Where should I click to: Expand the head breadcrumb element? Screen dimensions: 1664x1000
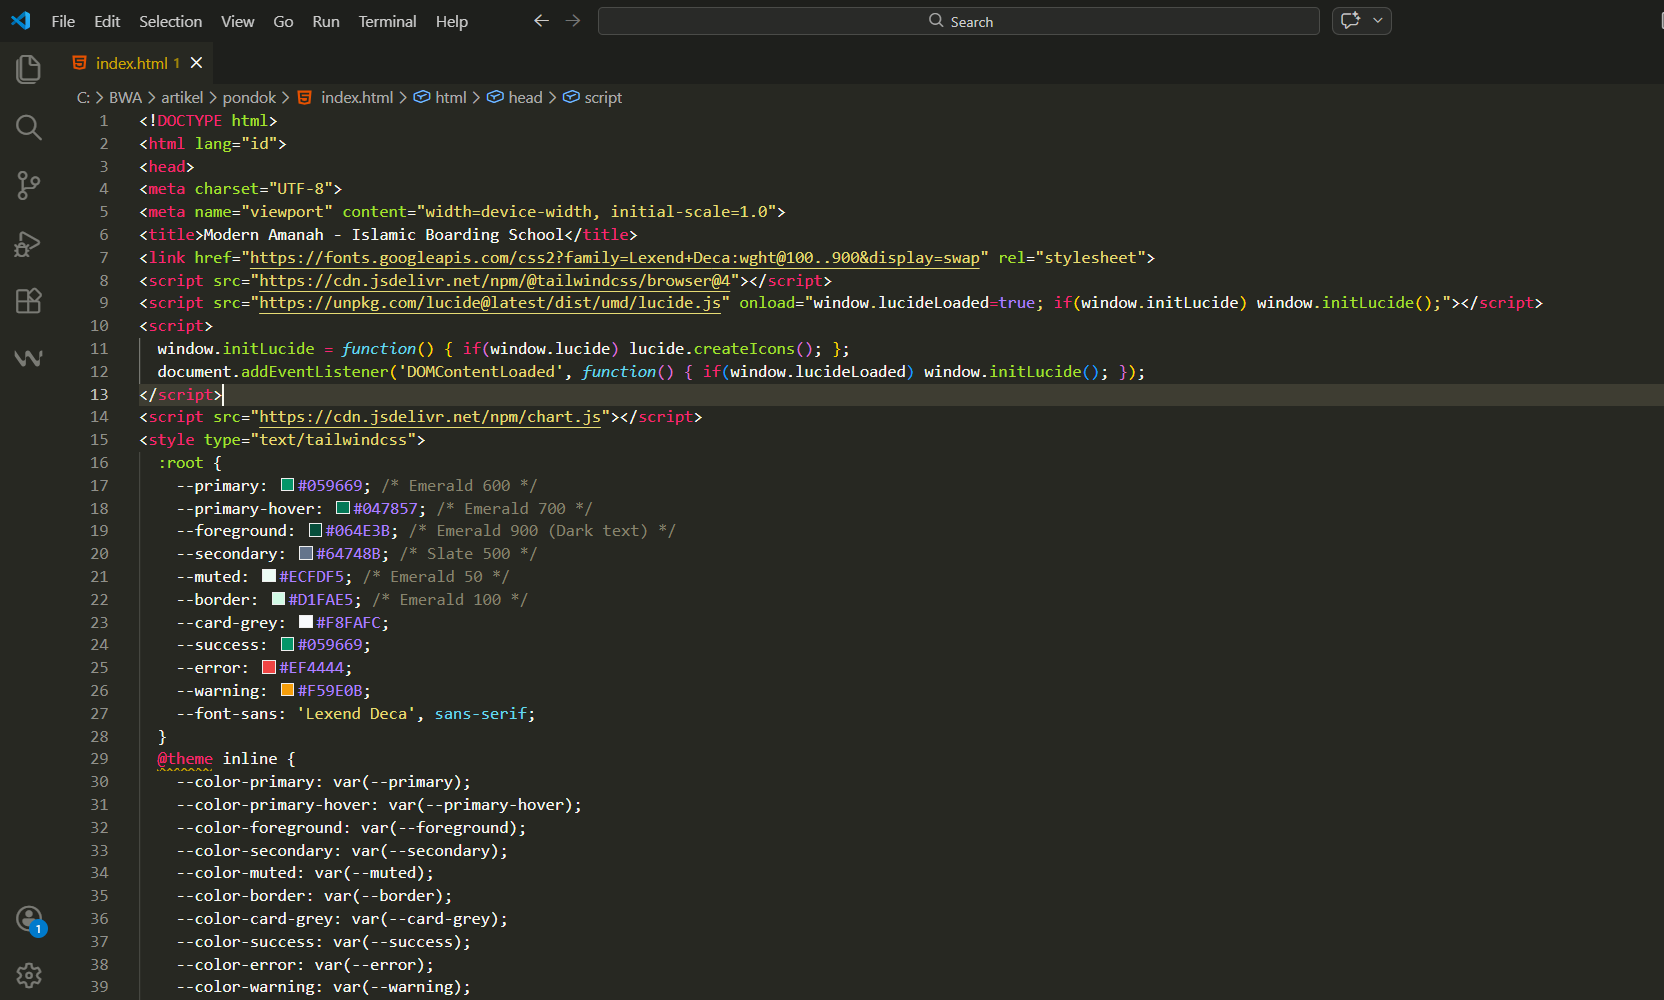[x=525, y=98]
